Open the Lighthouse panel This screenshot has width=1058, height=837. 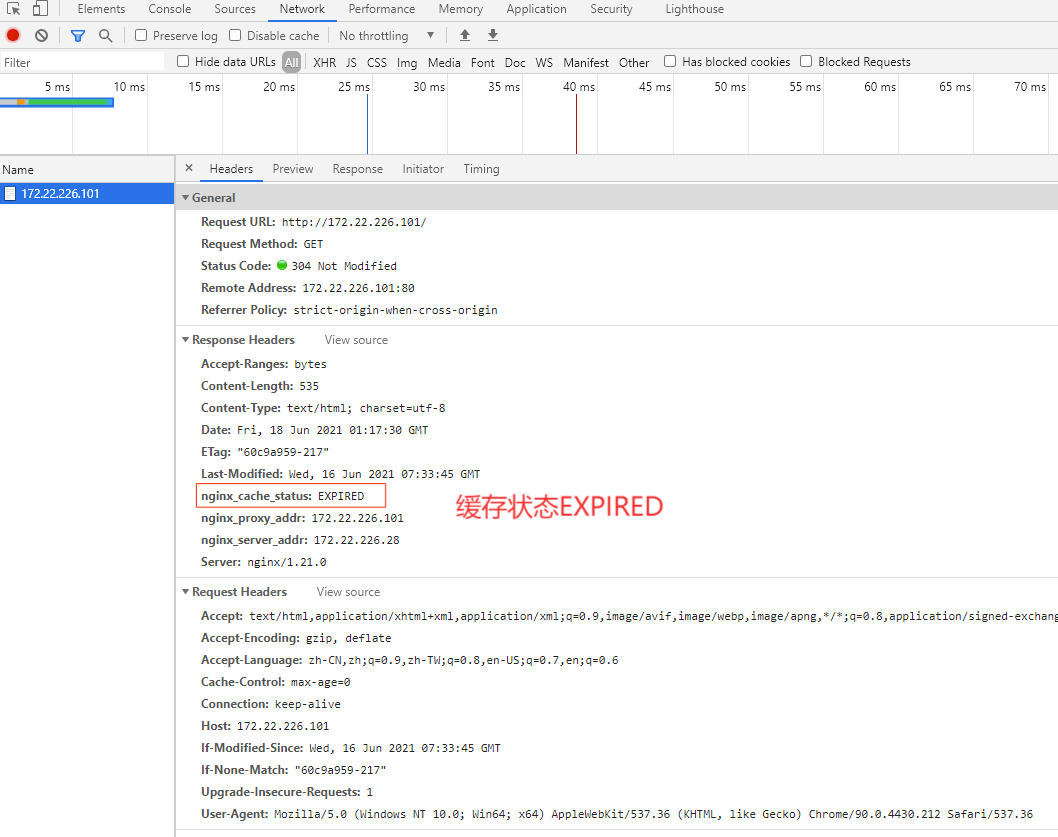coord(694,9)
